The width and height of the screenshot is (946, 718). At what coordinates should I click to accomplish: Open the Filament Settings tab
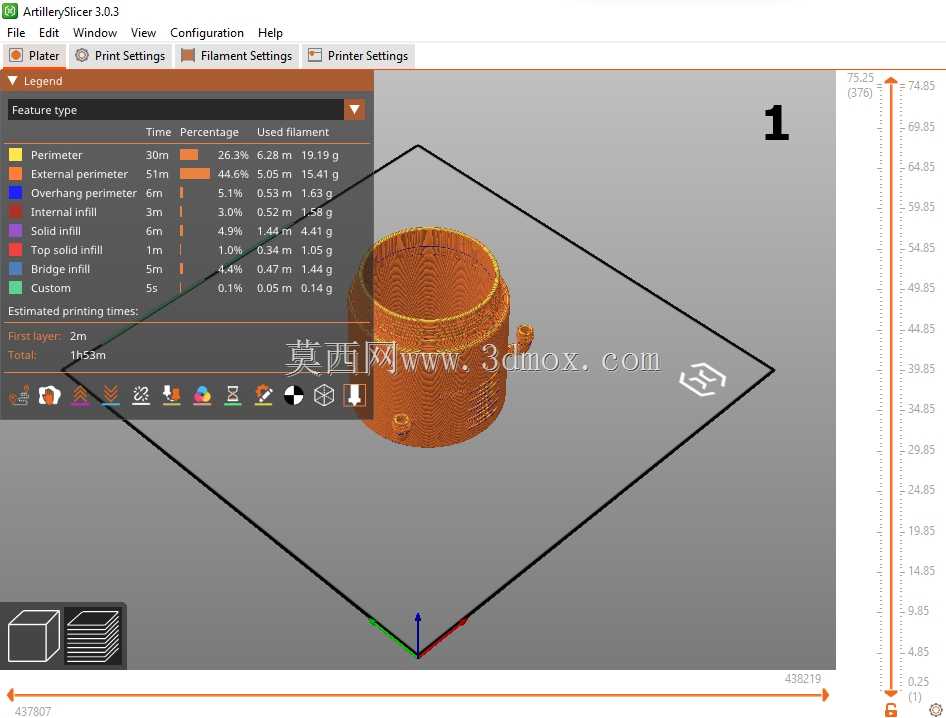[236, 56]
